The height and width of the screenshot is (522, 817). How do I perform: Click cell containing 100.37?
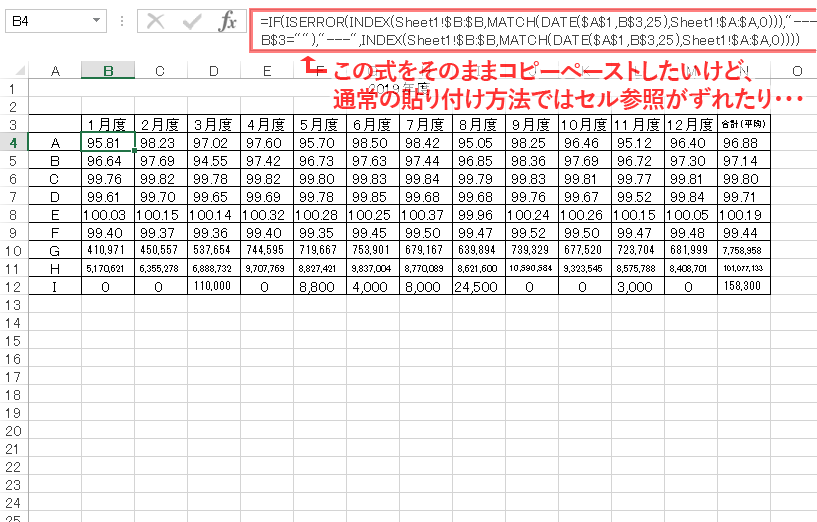click(426, 215)
